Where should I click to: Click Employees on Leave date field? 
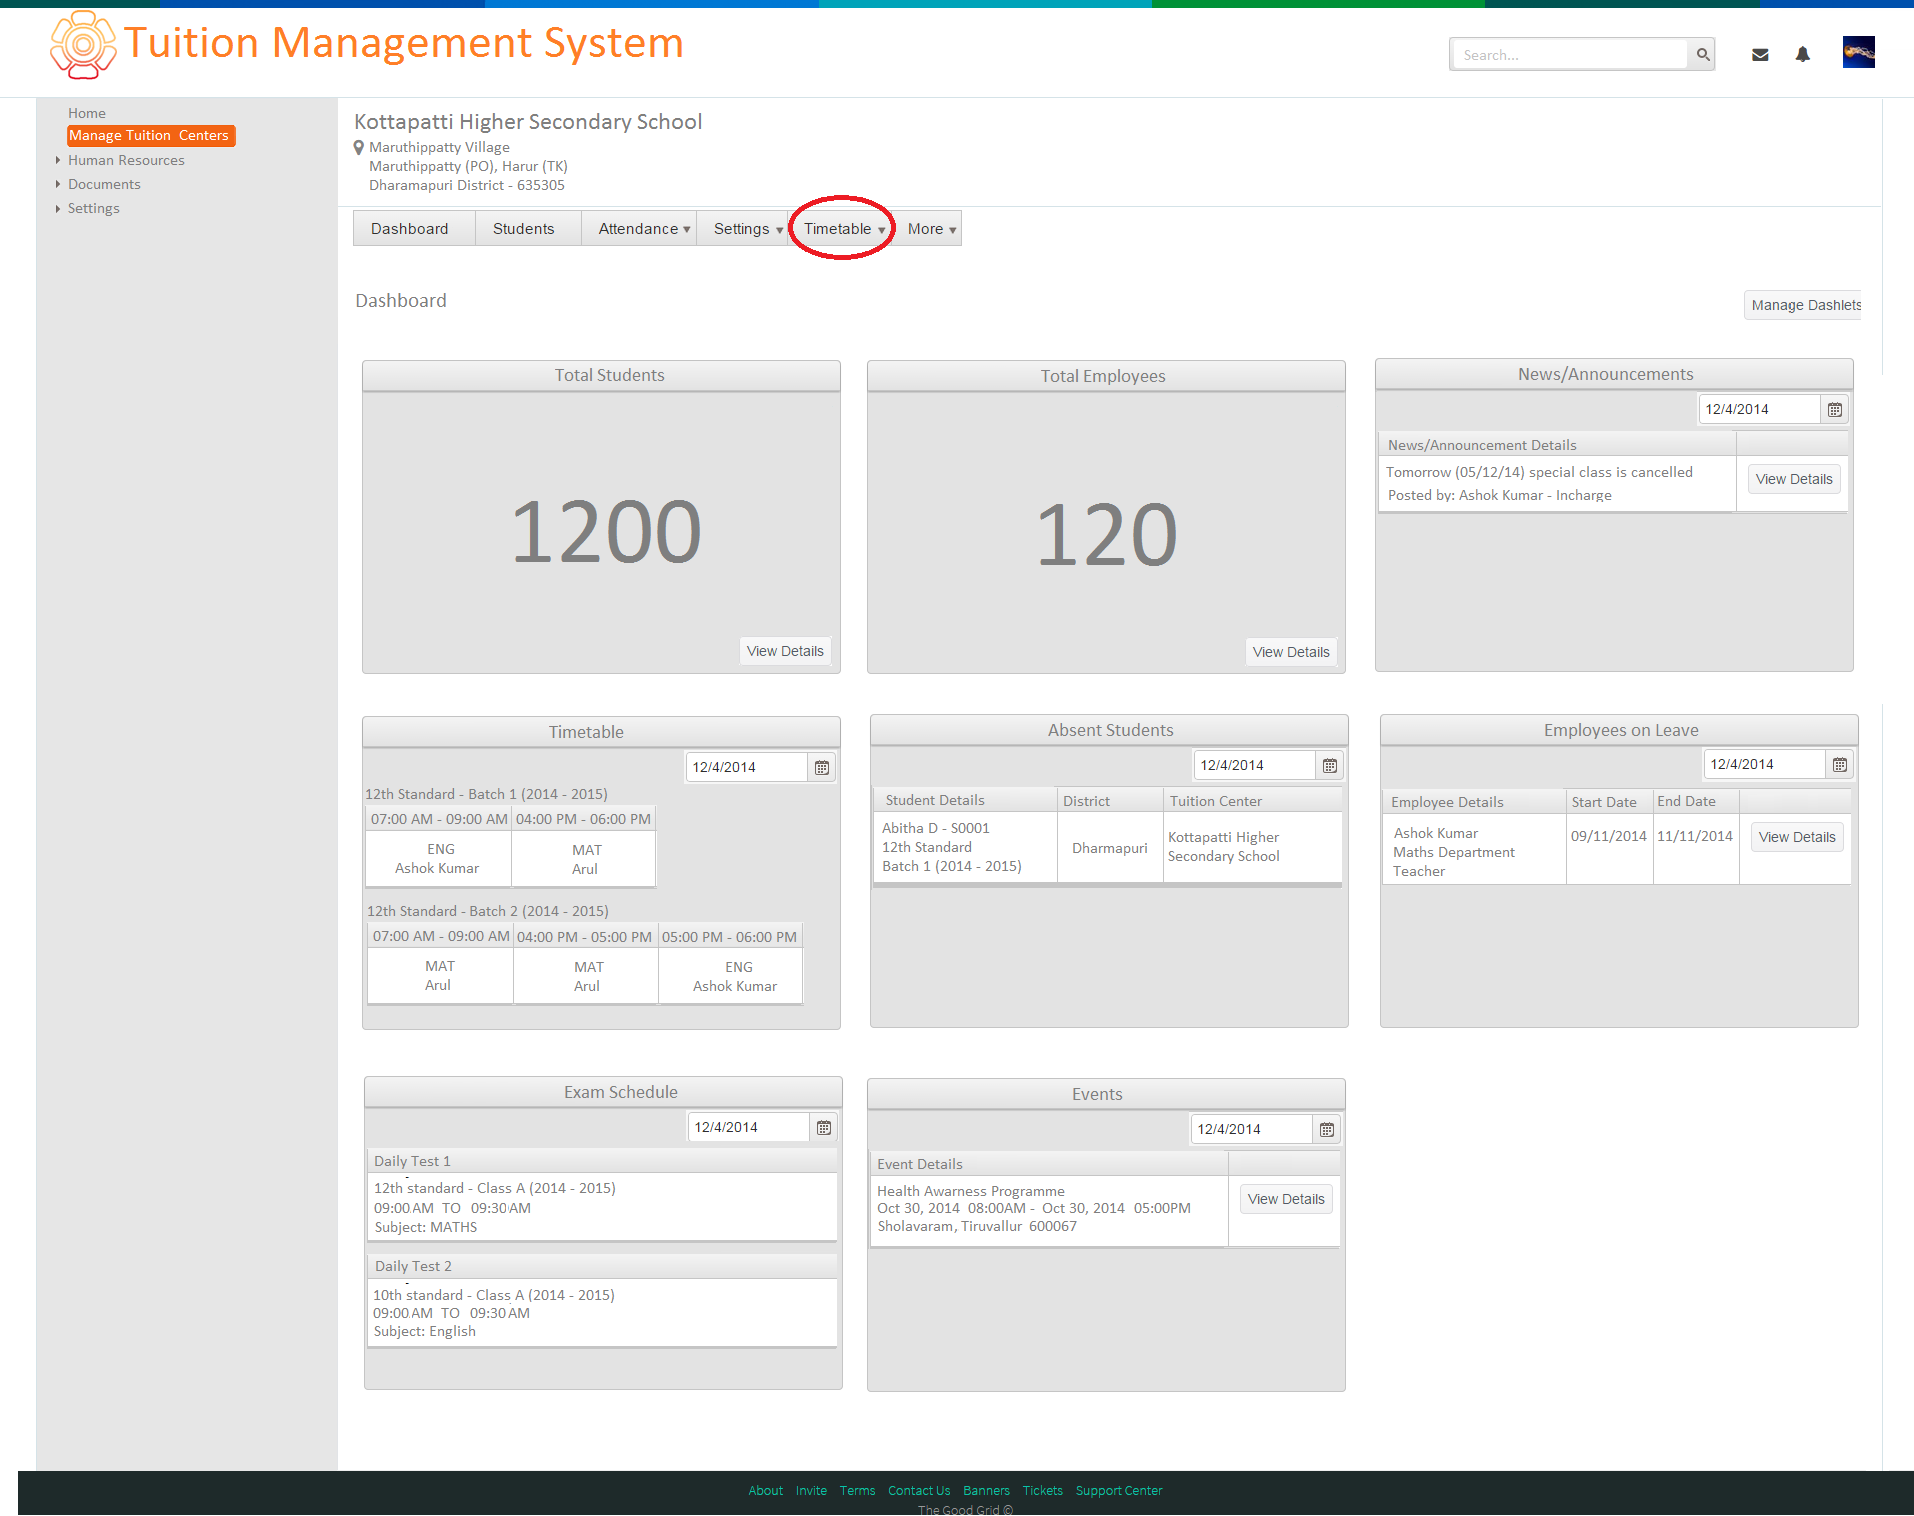coord(1765,765)
